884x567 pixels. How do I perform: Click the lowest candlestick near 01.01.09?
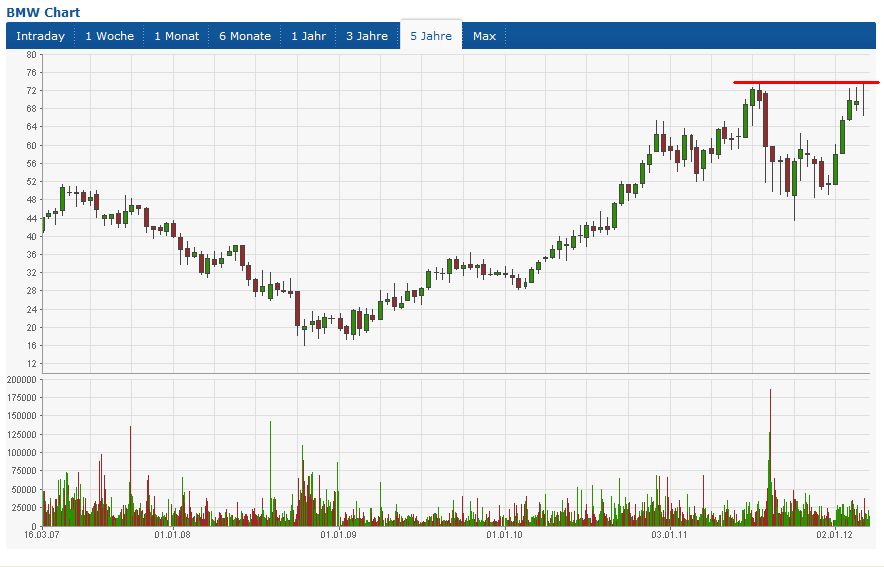click(304, 329)
